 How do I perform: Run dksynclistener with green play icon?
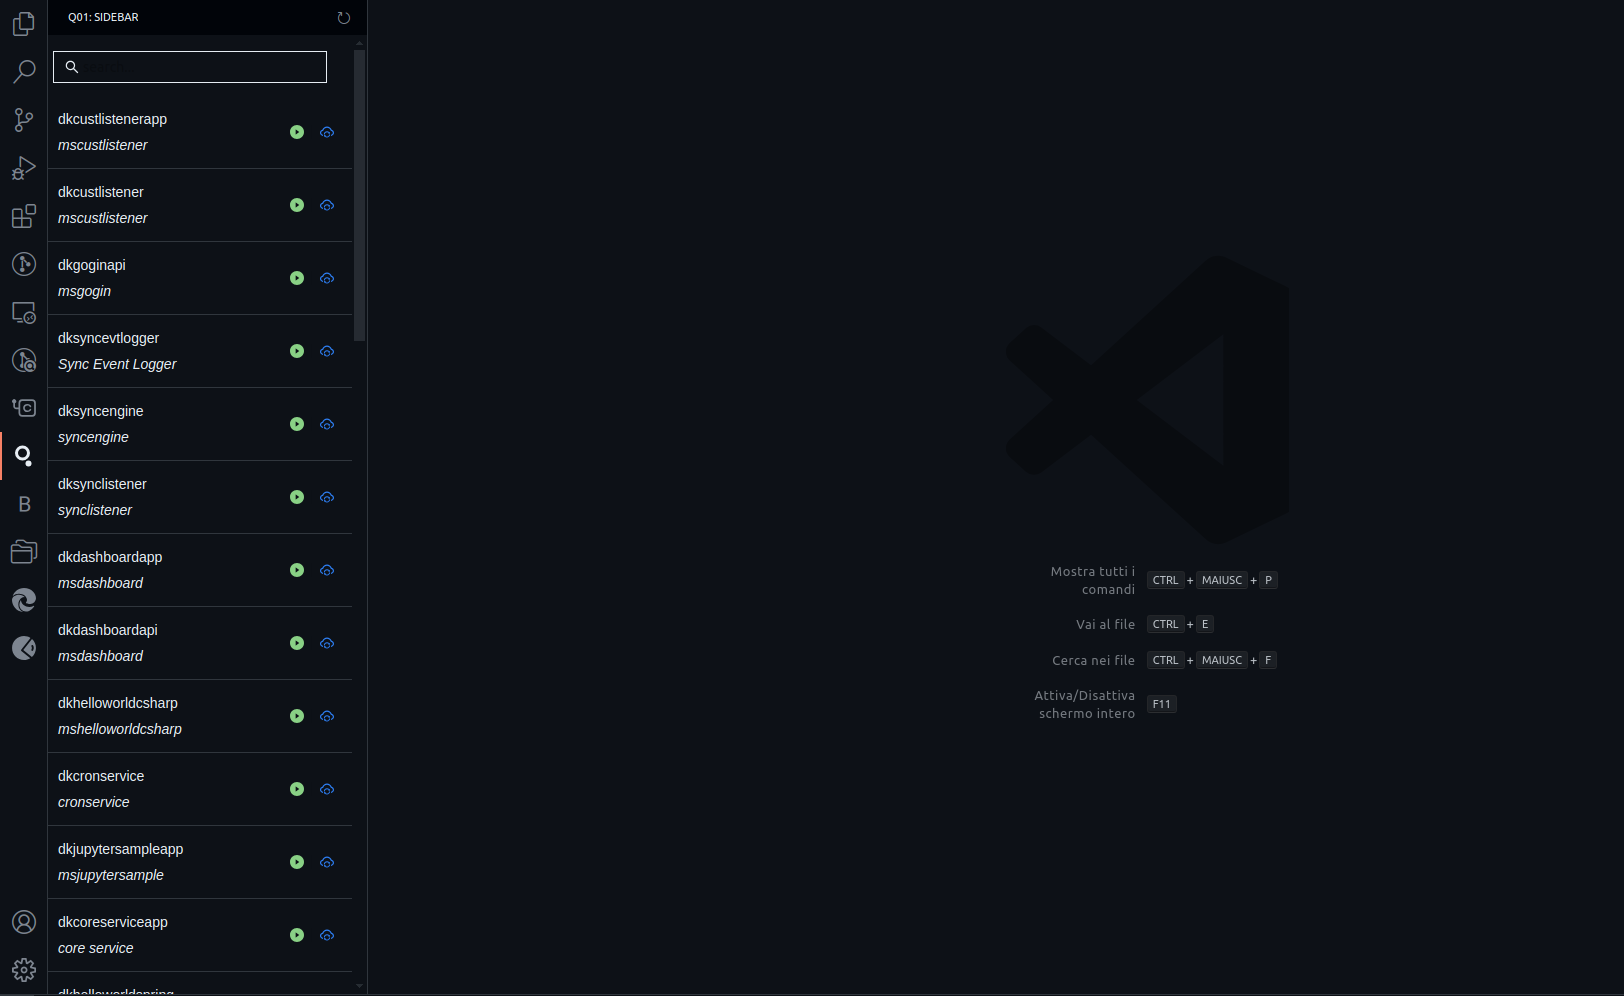tap(297, 497)
